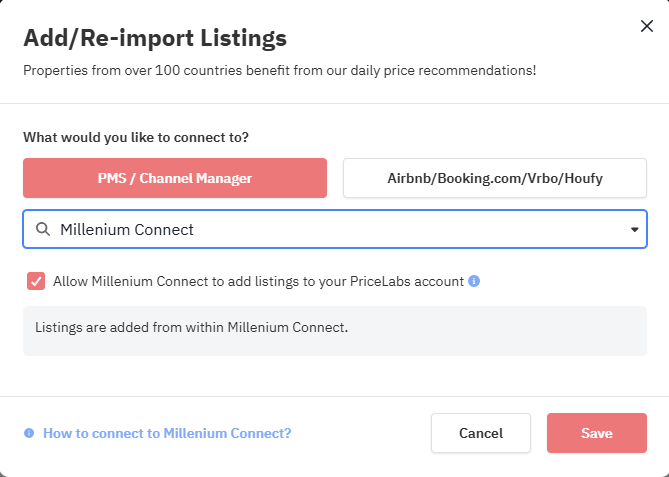Expand the integration dropdown arrow
The image size is (669, 477).
tap(634, 230)
